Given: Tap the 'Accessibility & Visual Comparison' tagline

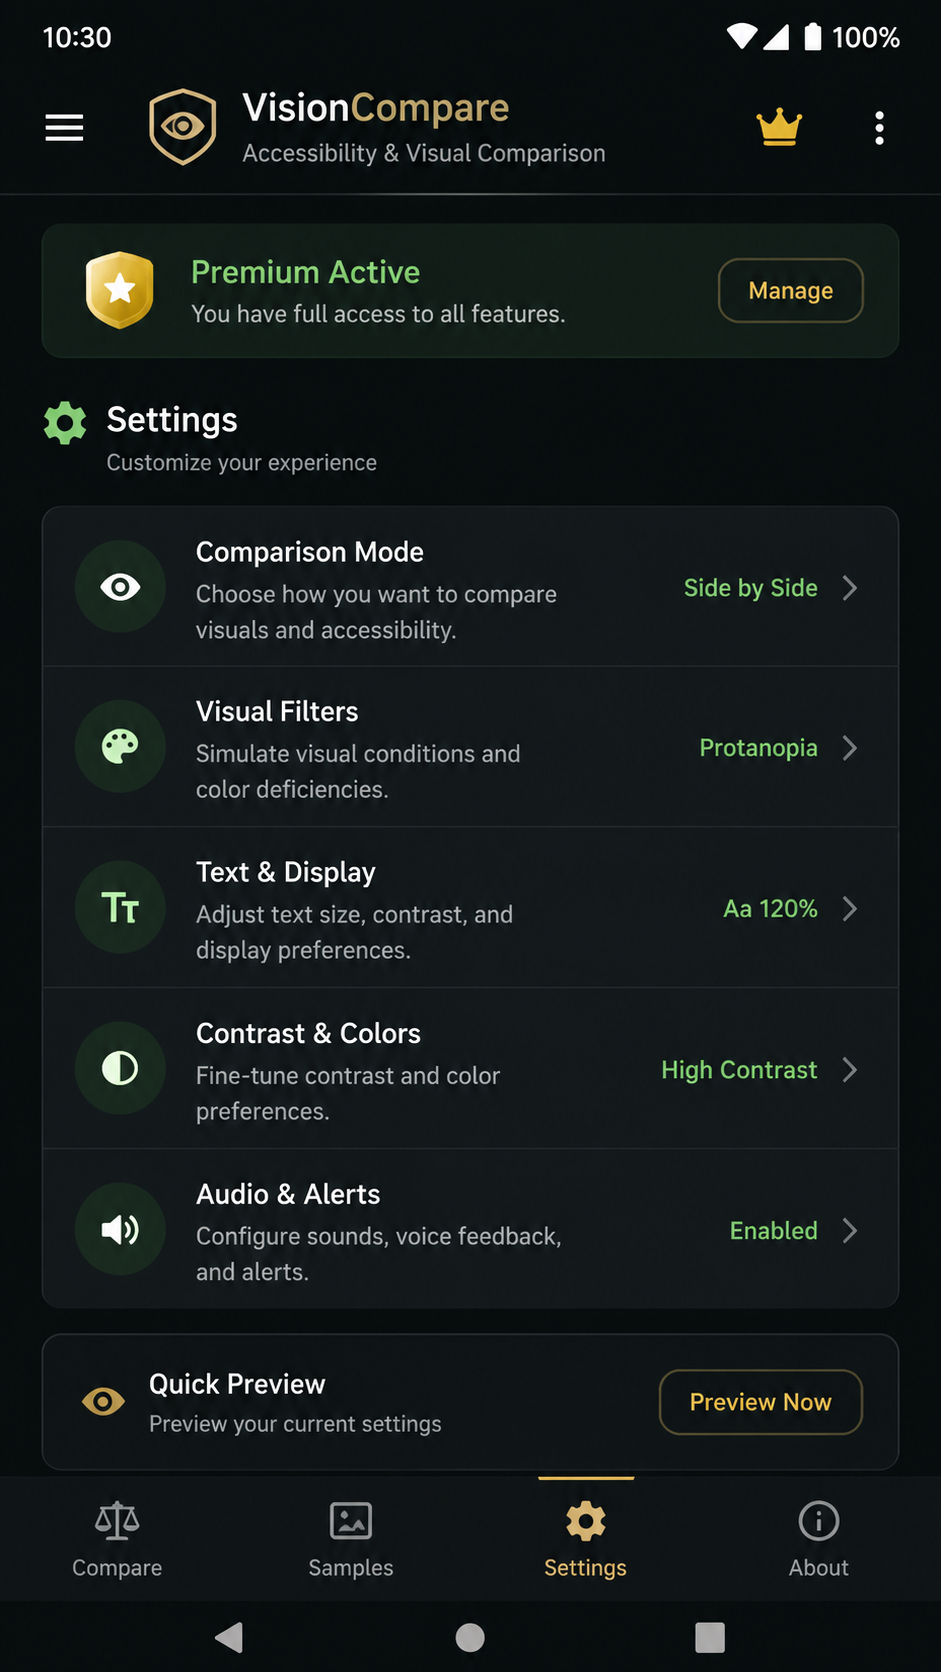Looking at the screenshot, I should tap(424, 153).
